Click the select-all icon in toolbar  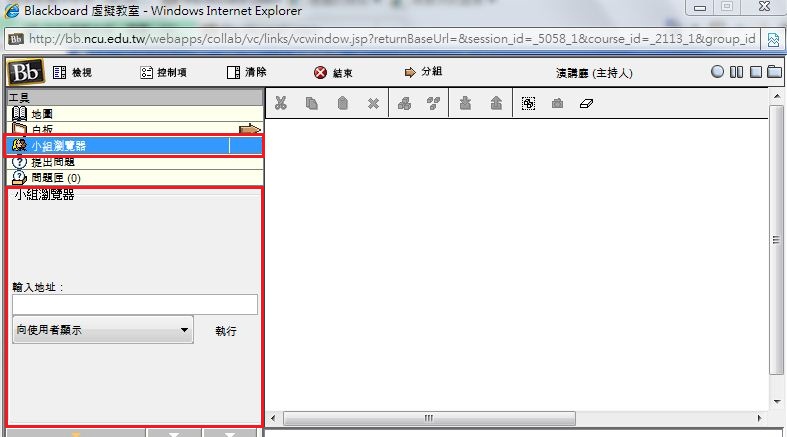pos(528,103)
